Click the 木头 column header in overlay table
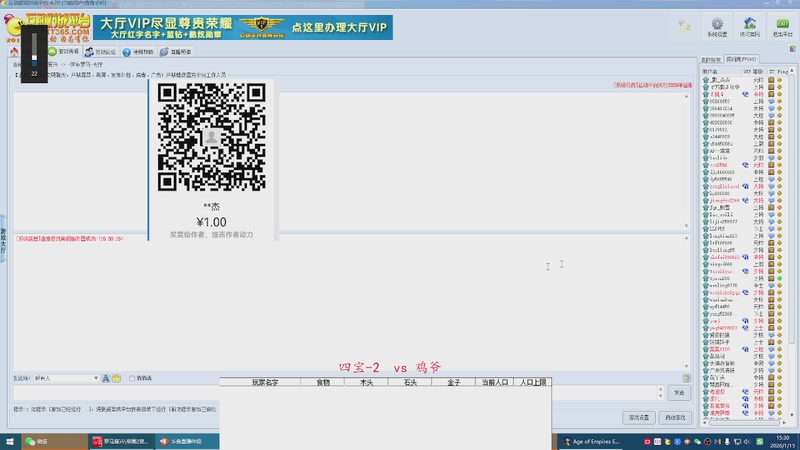Image resolution: width=800 pixels, height=450 pixels. (x=366, y=382)
